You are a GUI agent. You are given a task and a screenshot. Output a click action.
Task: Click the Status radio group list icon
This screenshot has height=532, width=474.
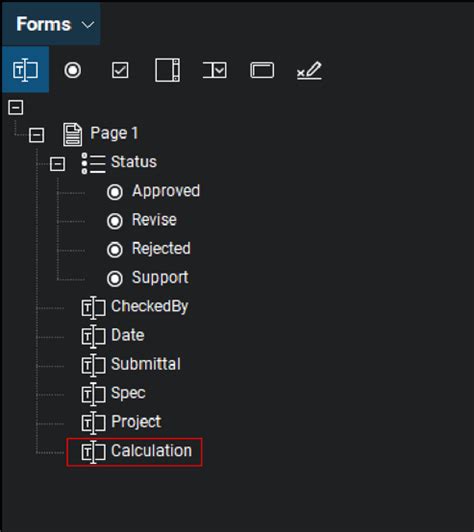tap(93, 163)
